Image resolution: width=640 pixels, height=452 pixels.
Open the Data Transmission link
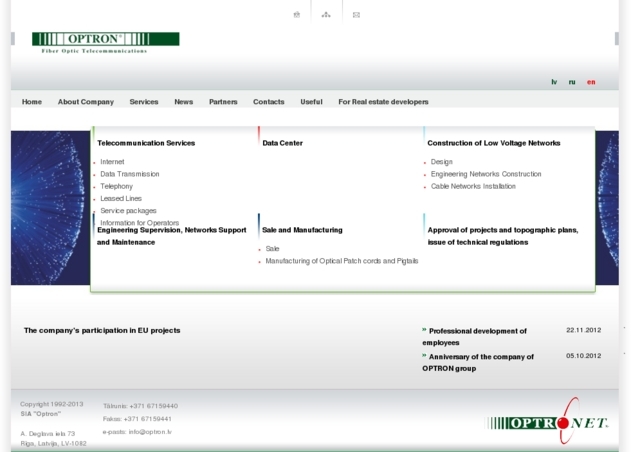pyautogui.click(x=129, y=174)
